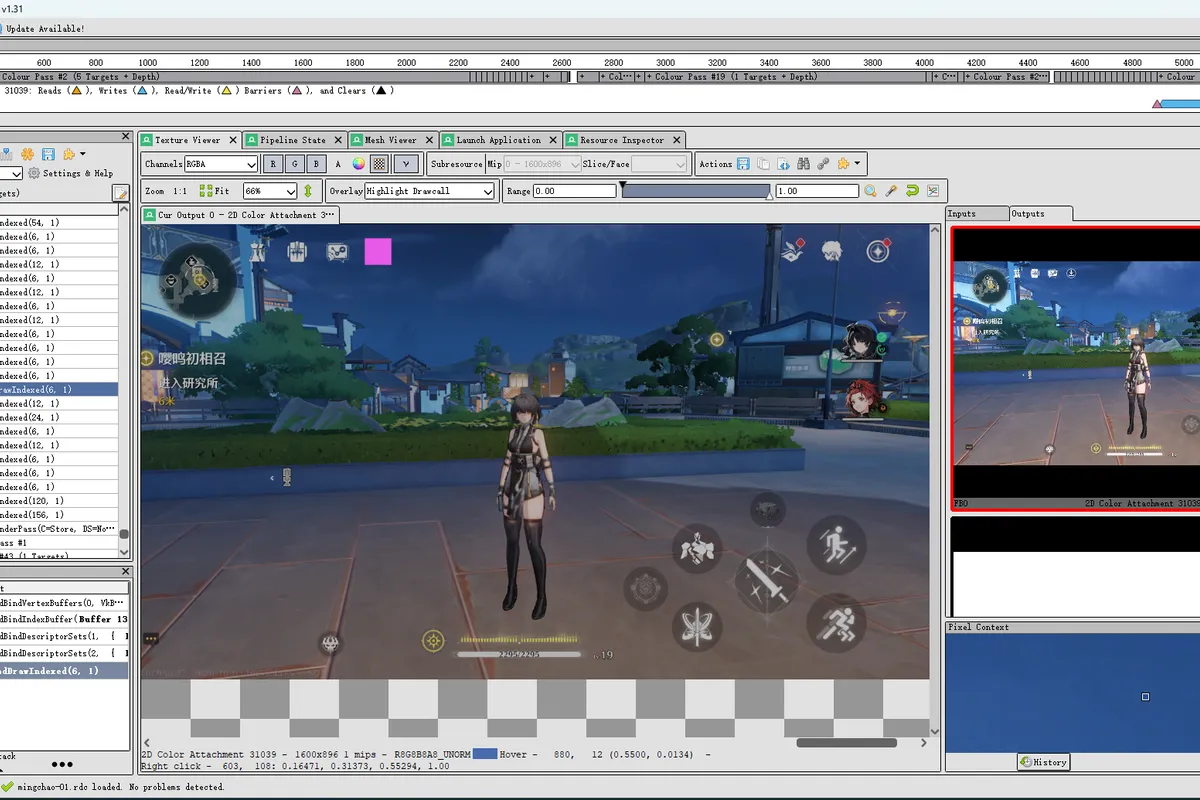Toggle the red channel R button
The image size is (1200, 800).
coord(273,164)
